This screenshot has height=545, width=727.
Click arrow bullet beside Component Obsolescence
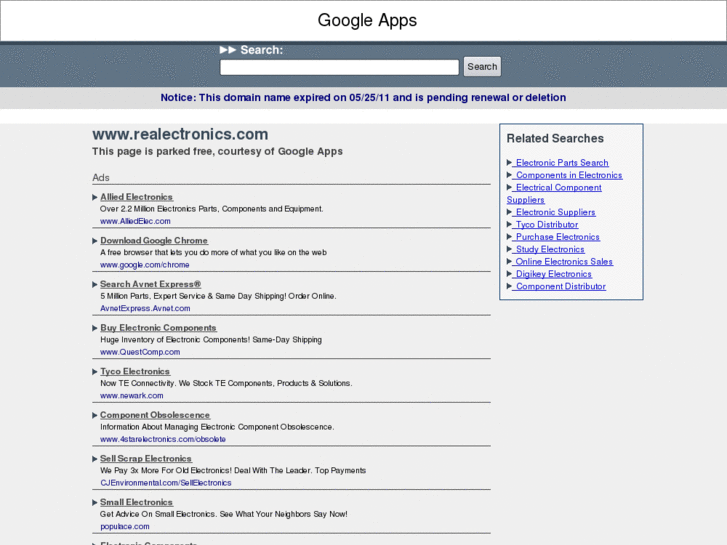pyautogui.click(x=95, y=416)
